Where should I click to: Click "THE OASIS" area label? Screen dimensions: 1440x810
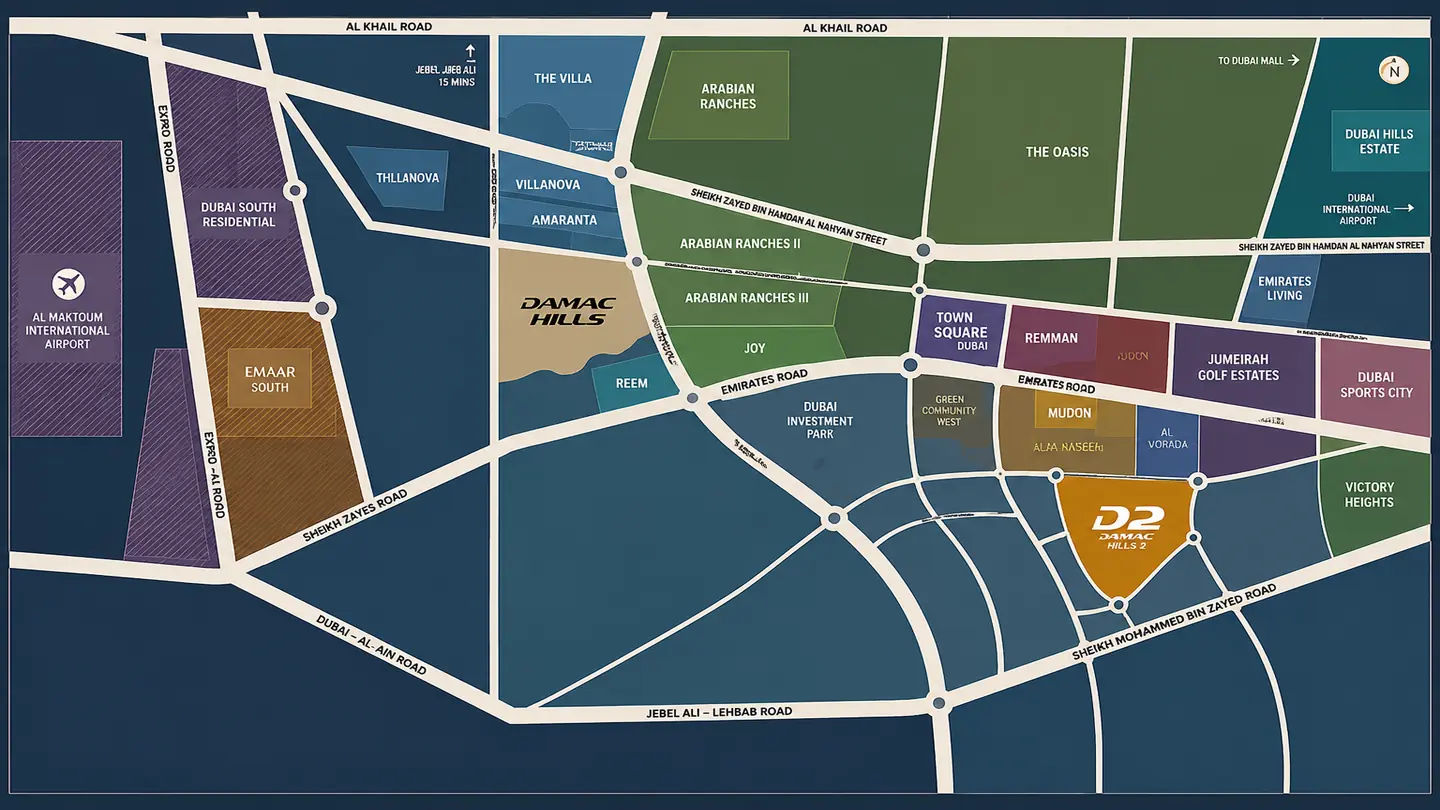(x=1057, y=152)
